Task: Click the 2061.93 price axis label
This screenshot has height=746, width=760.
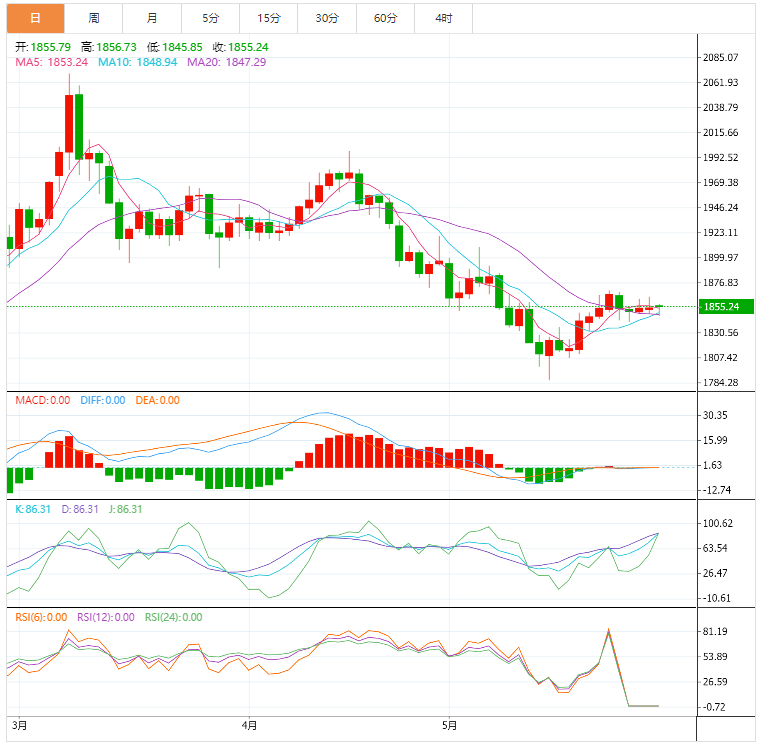Action: click(721, 82)
